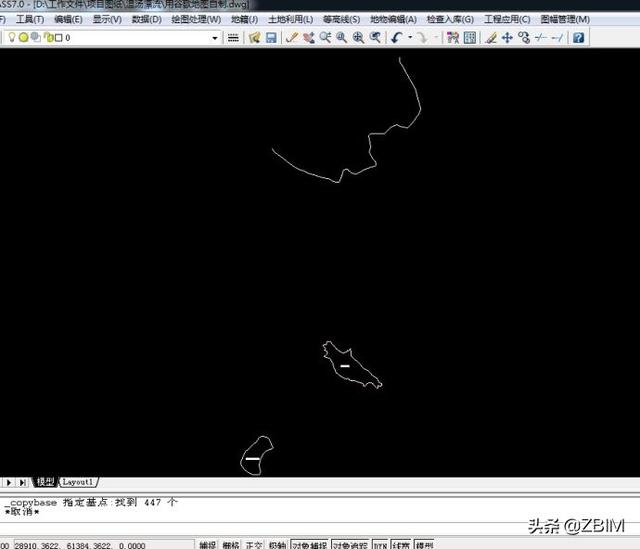Open the 图幅管理(M) menu
Image resolution: width=640 pixels, height=549 pixels.
pyautogui.click(x=565, y=19)
